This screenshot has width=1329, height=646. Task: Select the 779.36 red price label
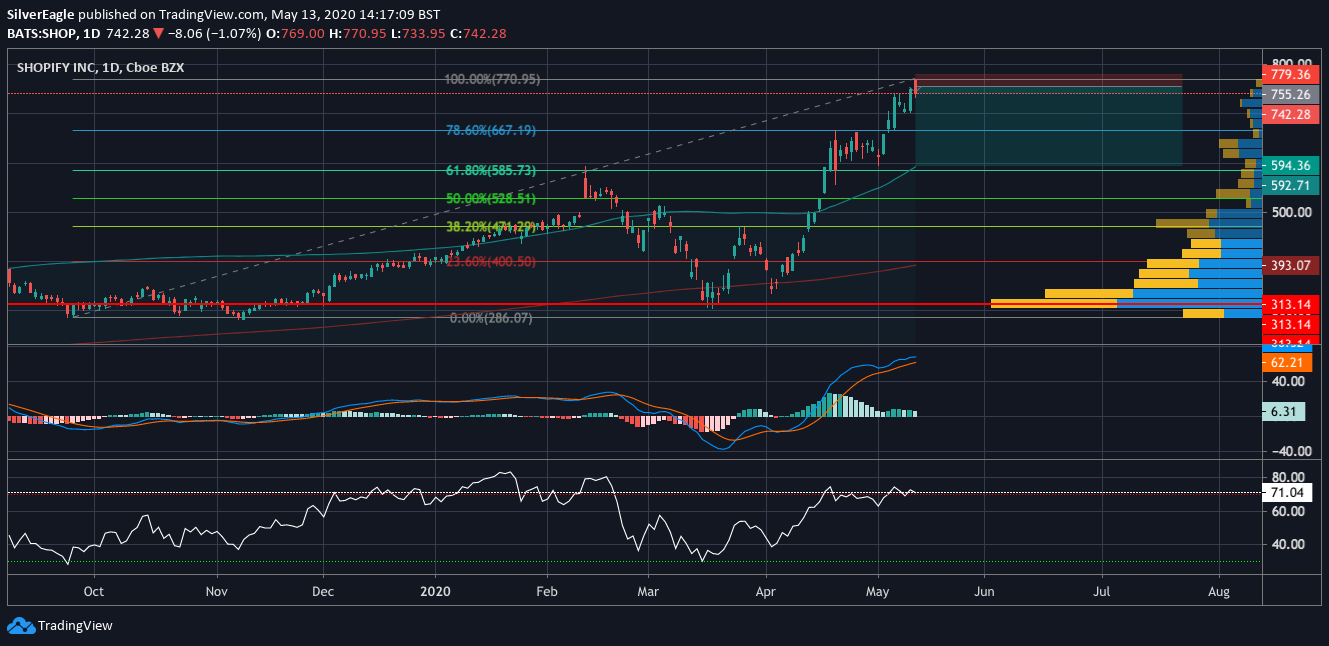pyautogui.click(x=1290, y=74)
